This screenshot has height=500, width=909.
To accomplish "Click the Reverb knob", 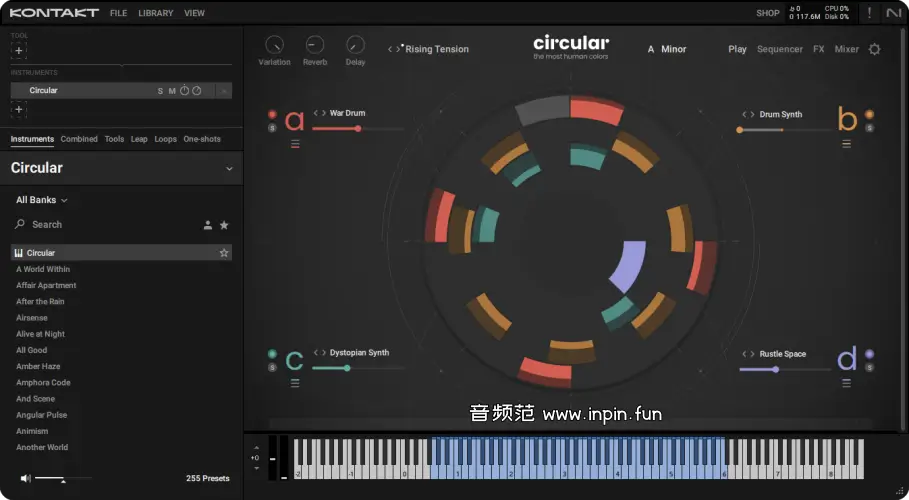I will [x=315, y=45].
